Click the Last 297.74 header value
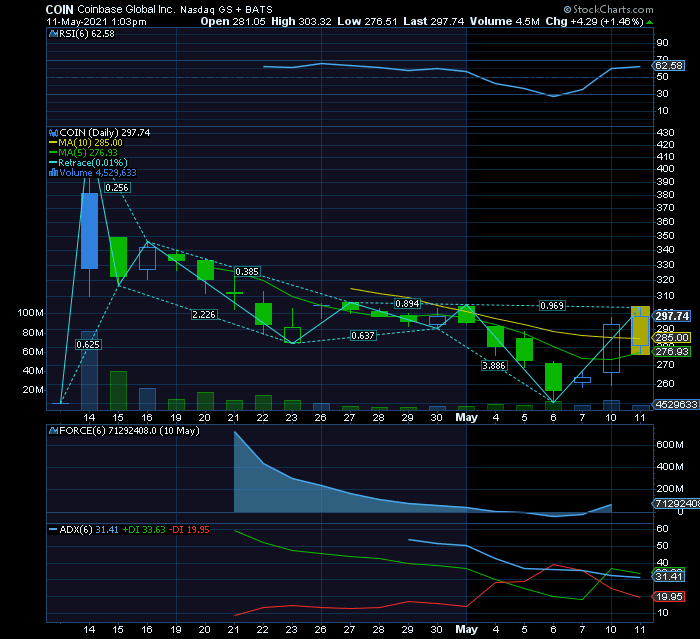The height and width of the screenshot is (639, 700). pyautogui.click(x=433, y=21)
